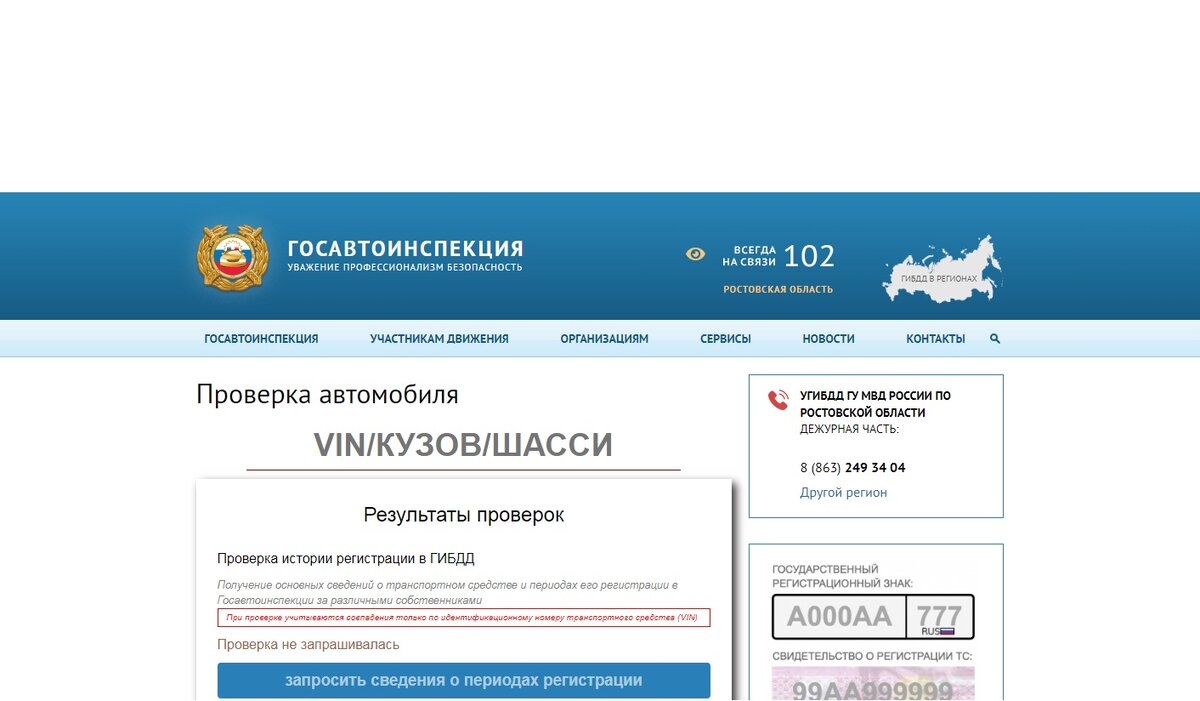This screenshot has width=1200, height=701.
Task: Open the СЕРВИСЫ menu
Action: click(724, 338)
